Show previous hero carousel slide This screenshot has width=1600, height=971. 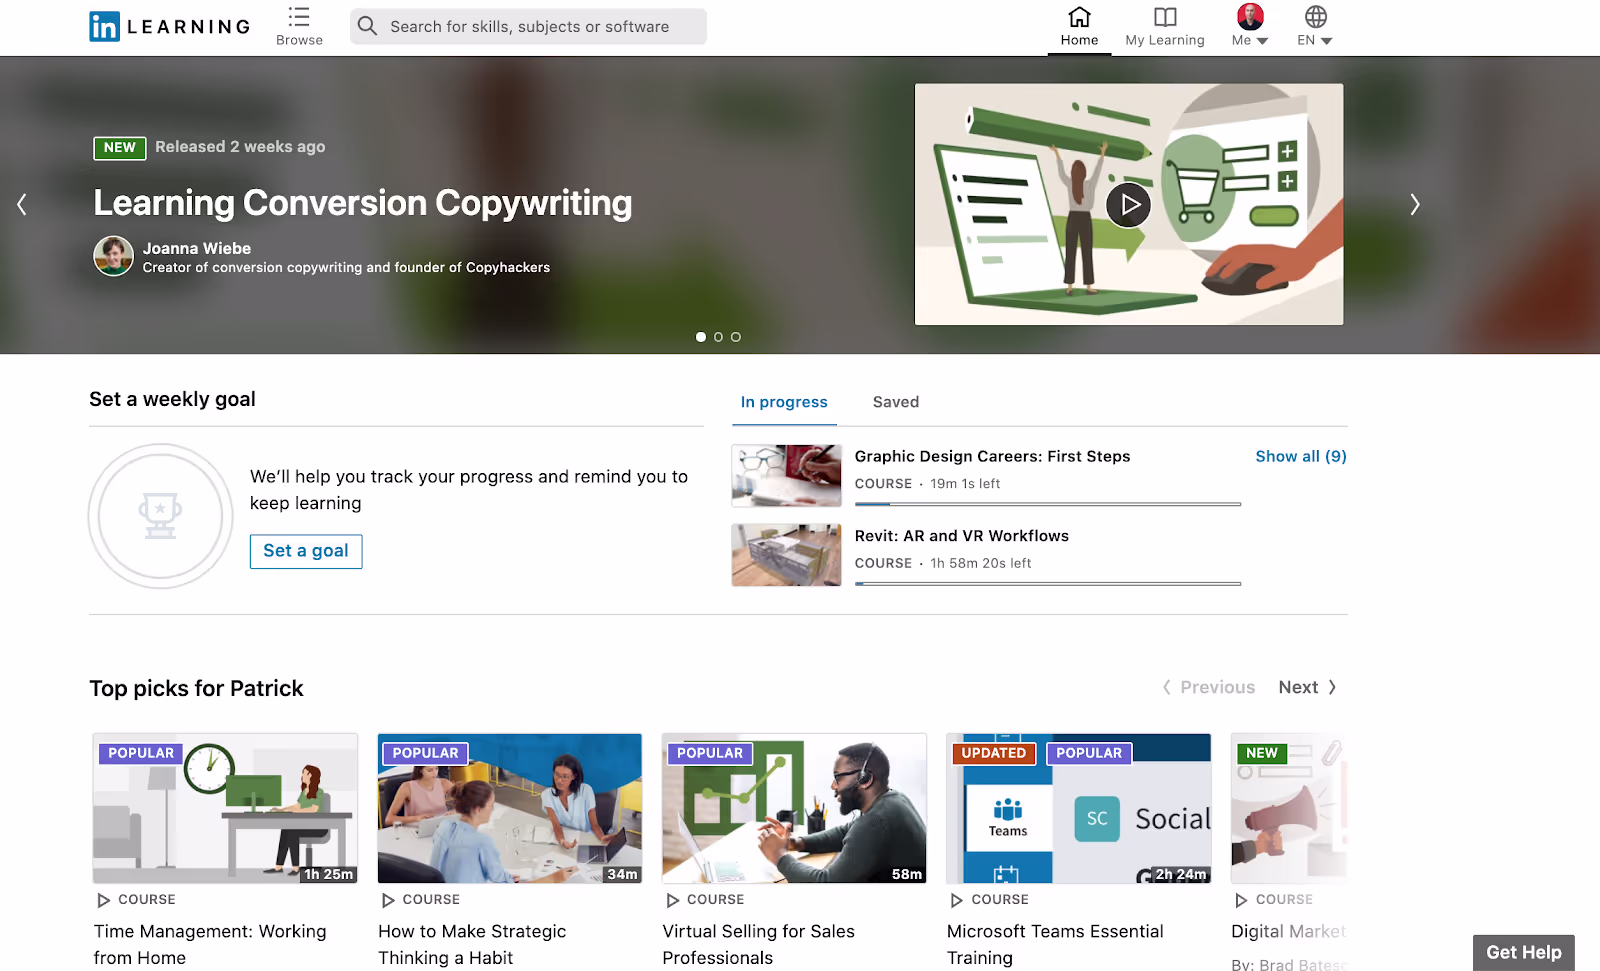click(22, 205)
